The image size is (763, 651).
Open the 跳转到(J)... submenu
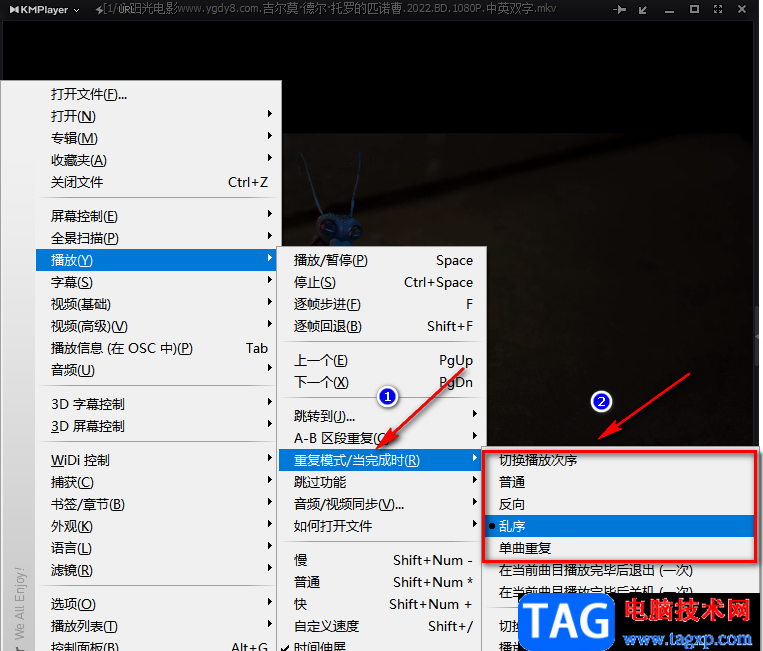click(x=382, y=416)
